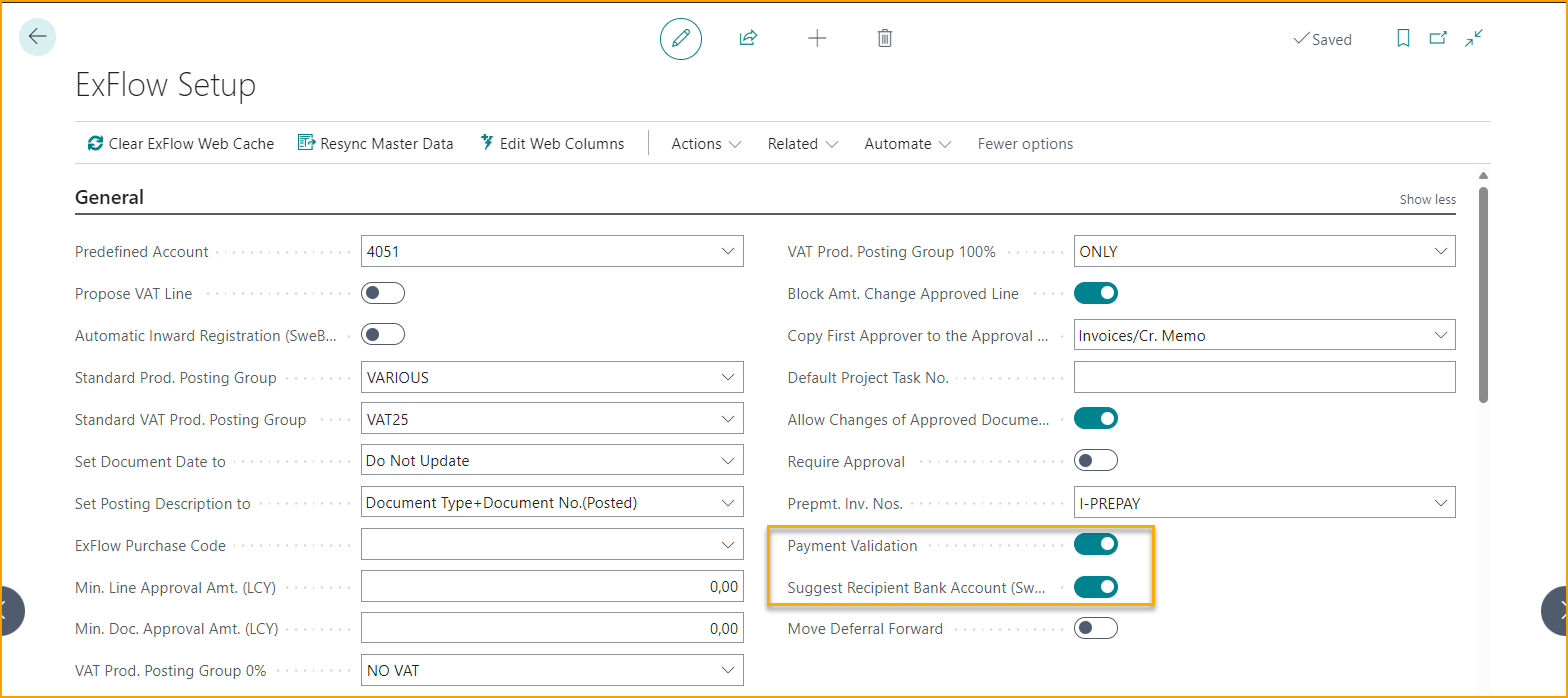The image size is (1568, 698).
Task: Open the Actions menu
Action: [x=706, y=144]
